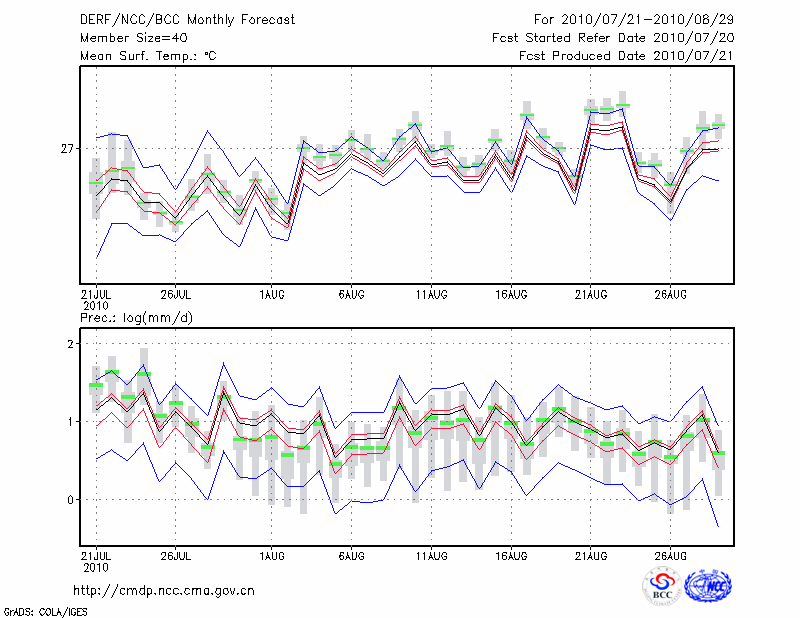Click 16AUG date on precipitation chart axis
Image resolution: width=800 pixels, height=618 pixels.
pos(510,554)
